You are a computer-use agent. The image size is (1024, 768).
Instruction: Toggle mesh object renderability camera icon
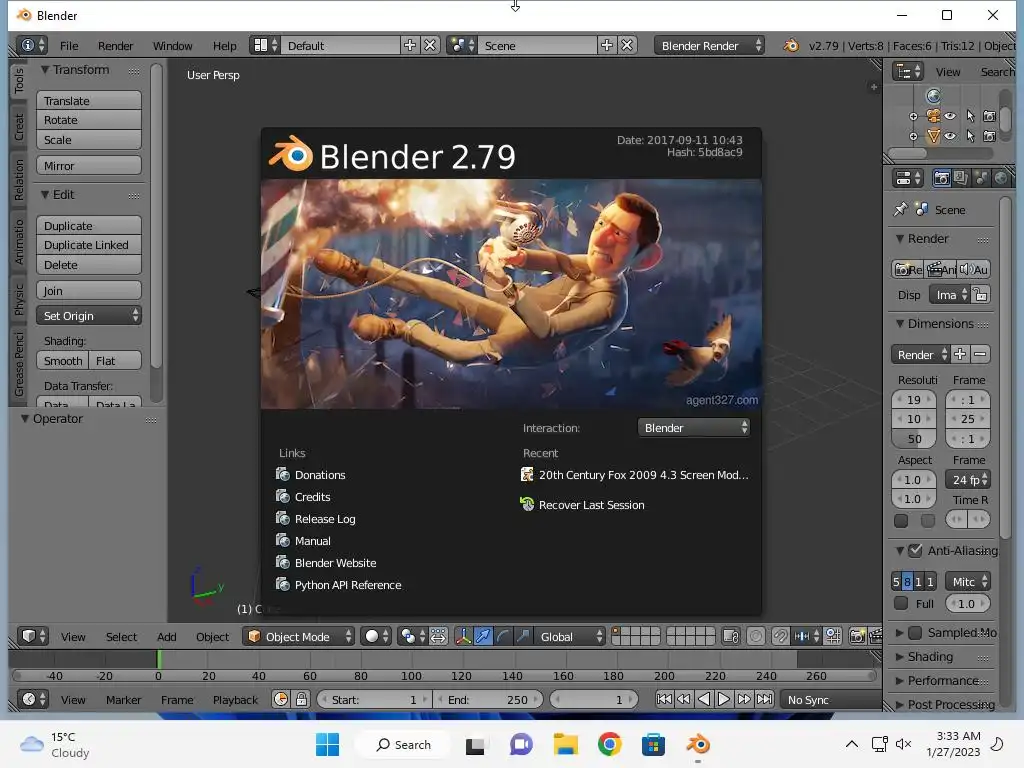tap(989, 136)
